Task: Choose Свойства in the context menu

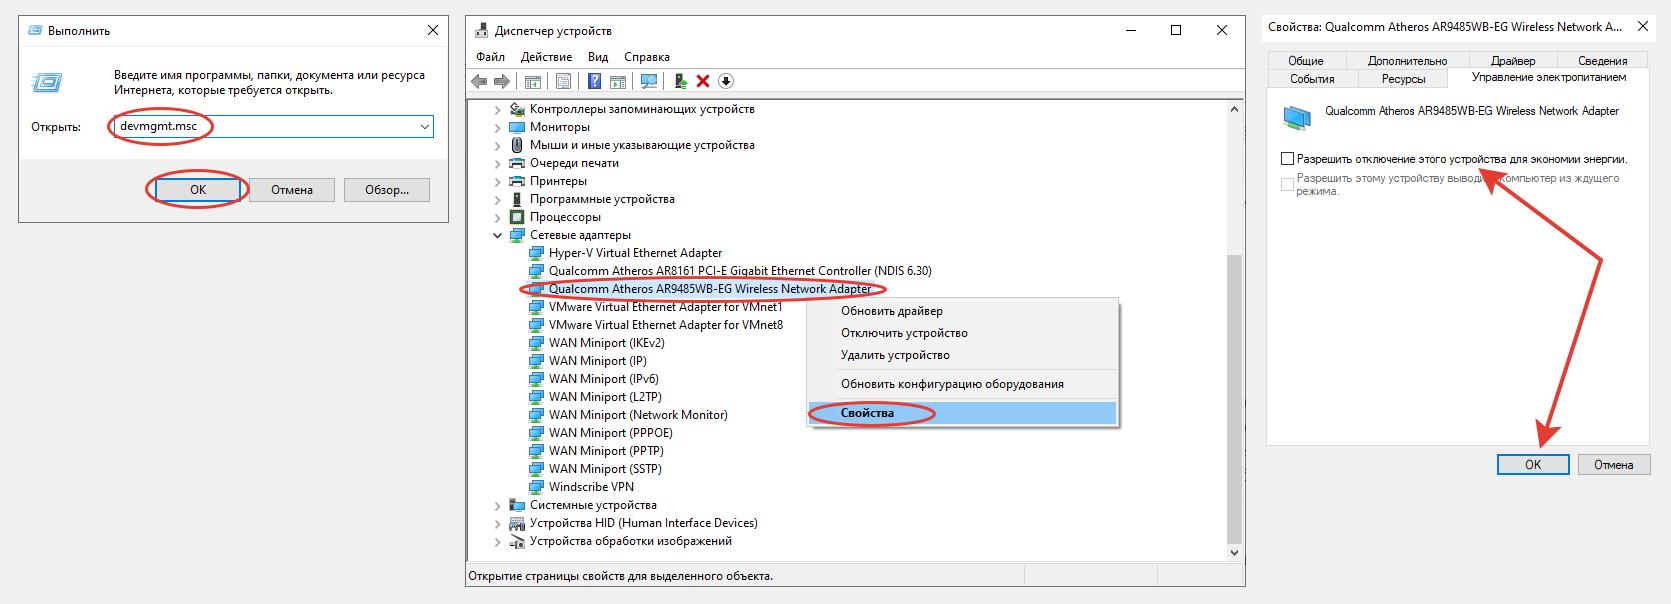Action: click(962, 413)
